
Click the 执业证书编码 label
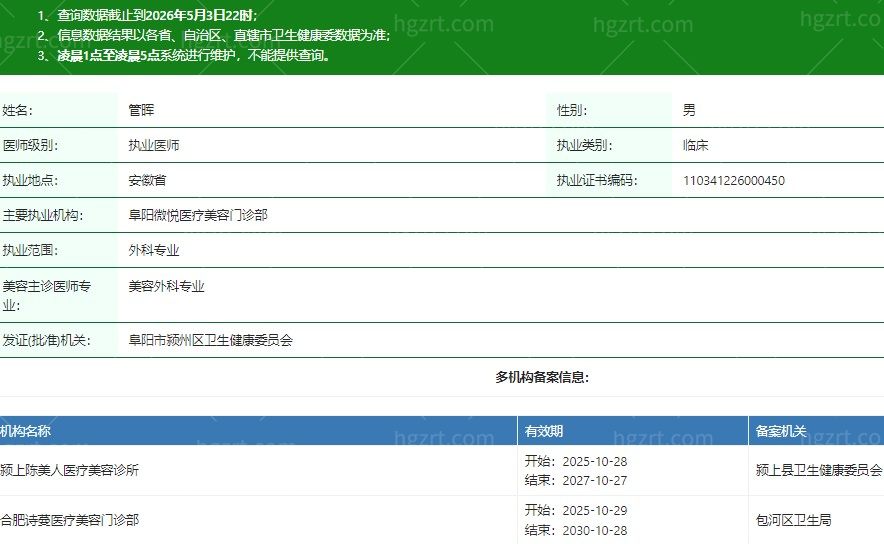pos(597,180)
